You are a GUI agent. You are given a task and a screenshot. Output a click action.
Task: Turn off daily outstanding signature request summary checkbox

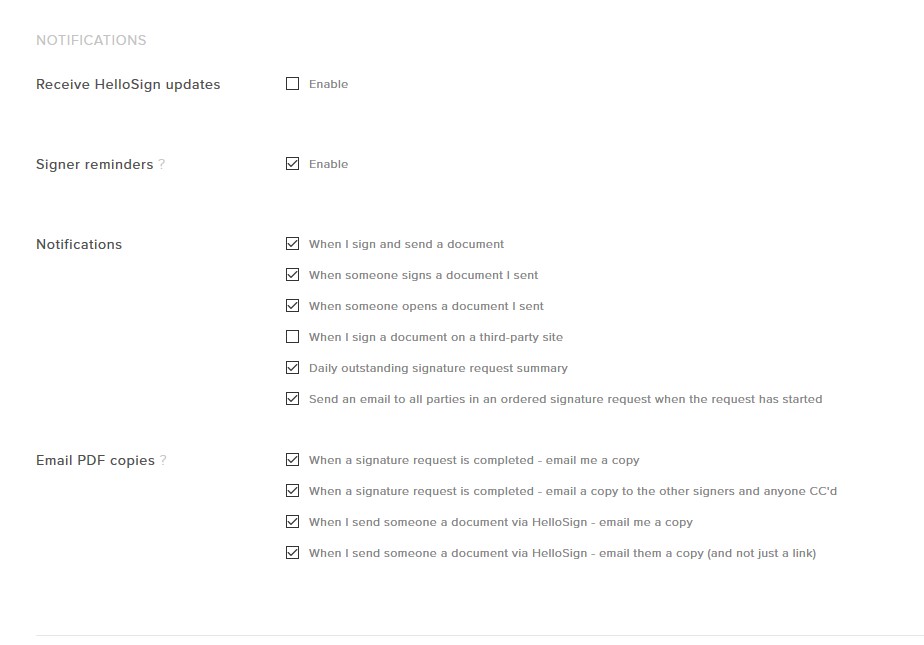(292, 367)
